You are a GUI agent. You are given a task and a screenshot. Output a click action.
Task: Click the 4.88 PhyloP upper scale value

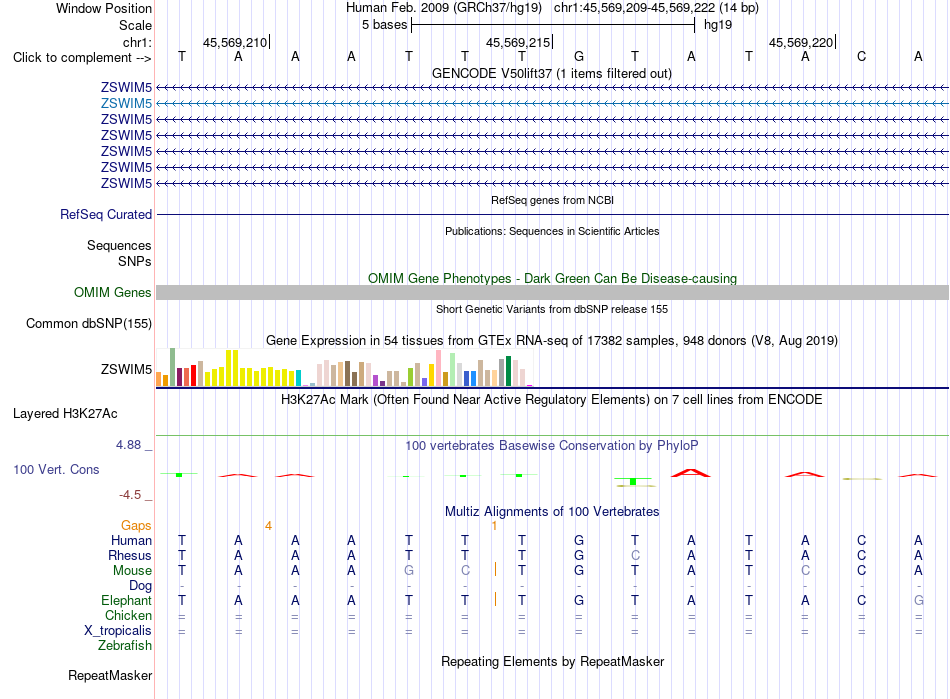pyautogui.click(x=128, y=445)
